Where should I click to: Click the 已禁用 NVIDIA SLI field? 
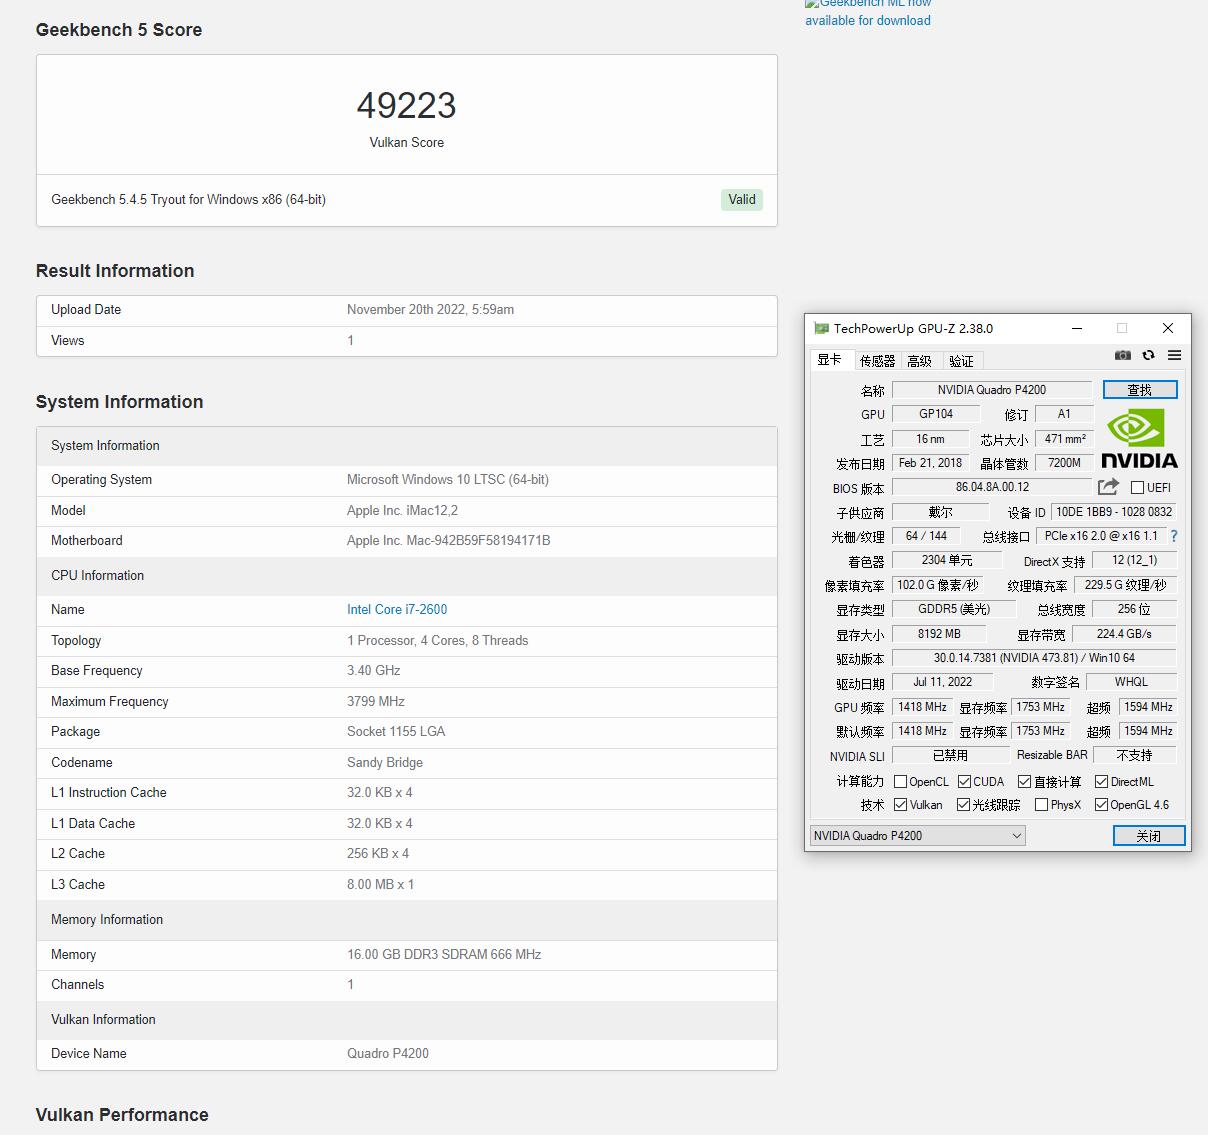point(950,756)
